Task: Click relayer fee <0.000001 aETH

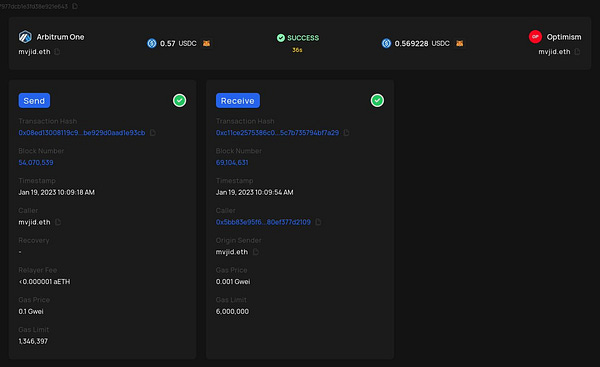Action: [x=44, y=282]
